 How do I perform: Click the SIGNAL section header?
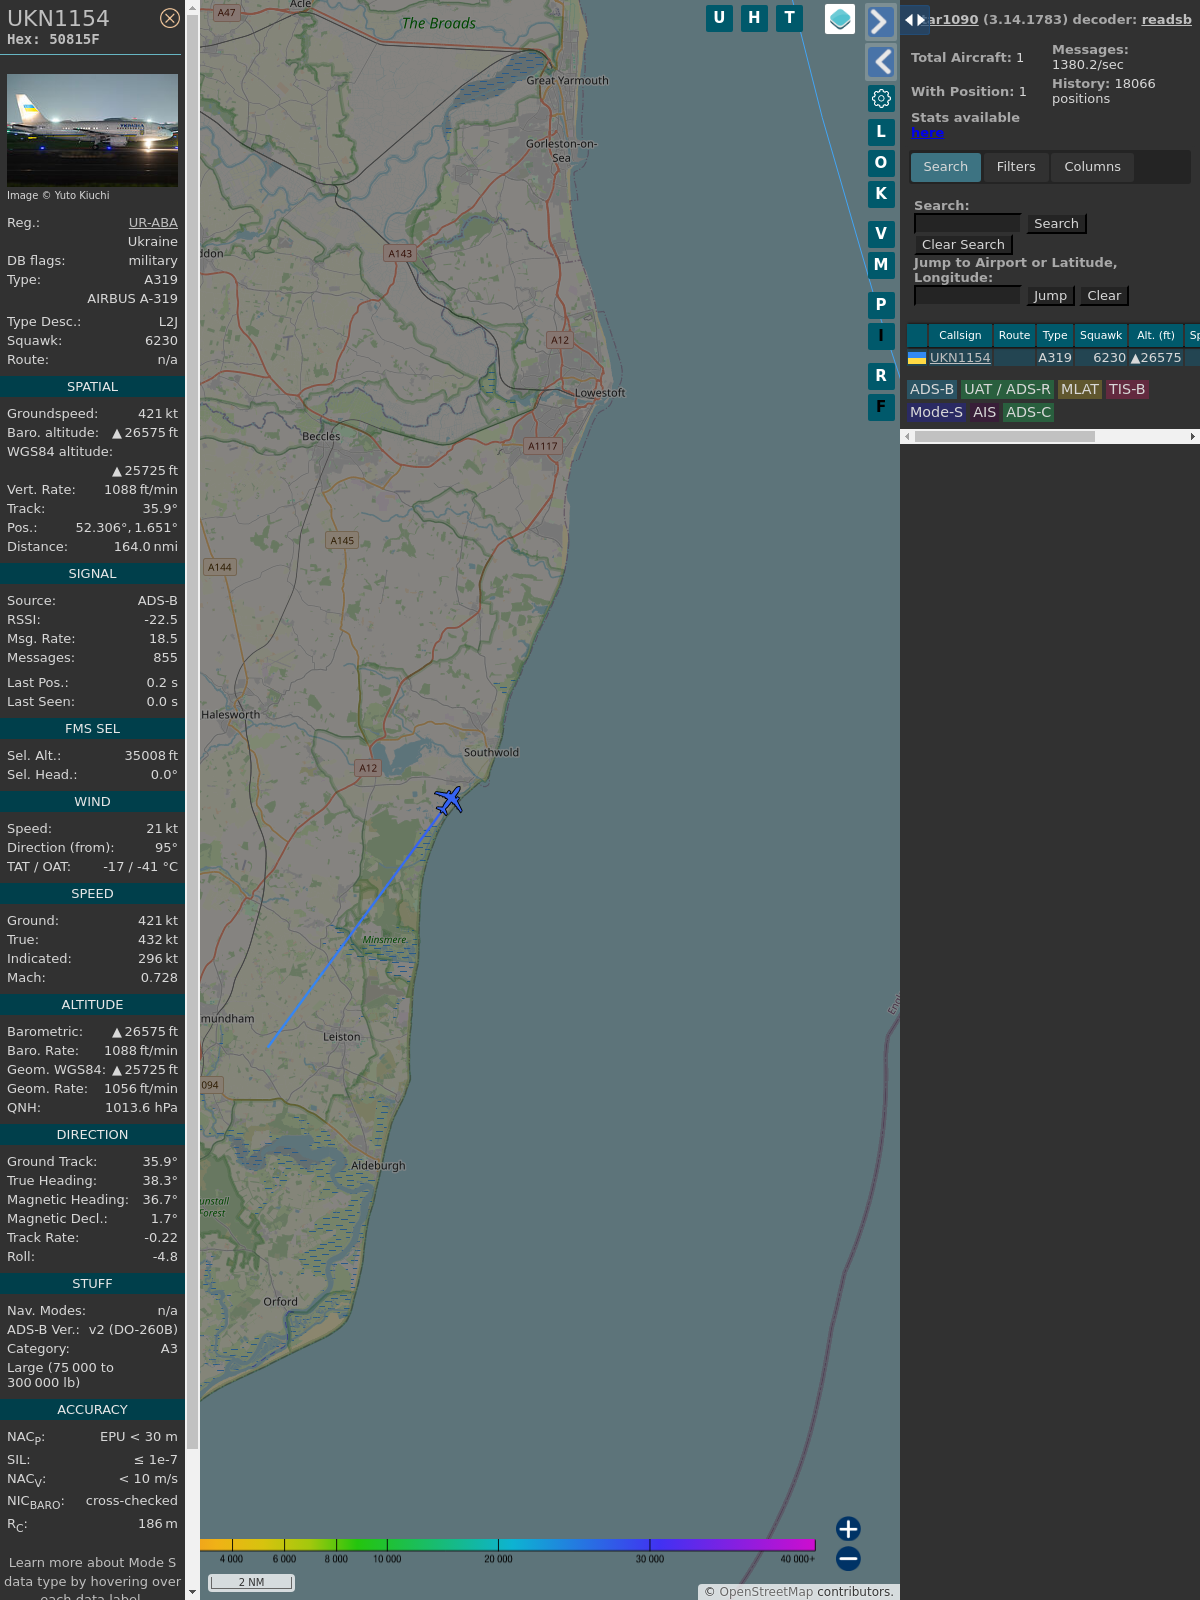click(x=92, y=574)
